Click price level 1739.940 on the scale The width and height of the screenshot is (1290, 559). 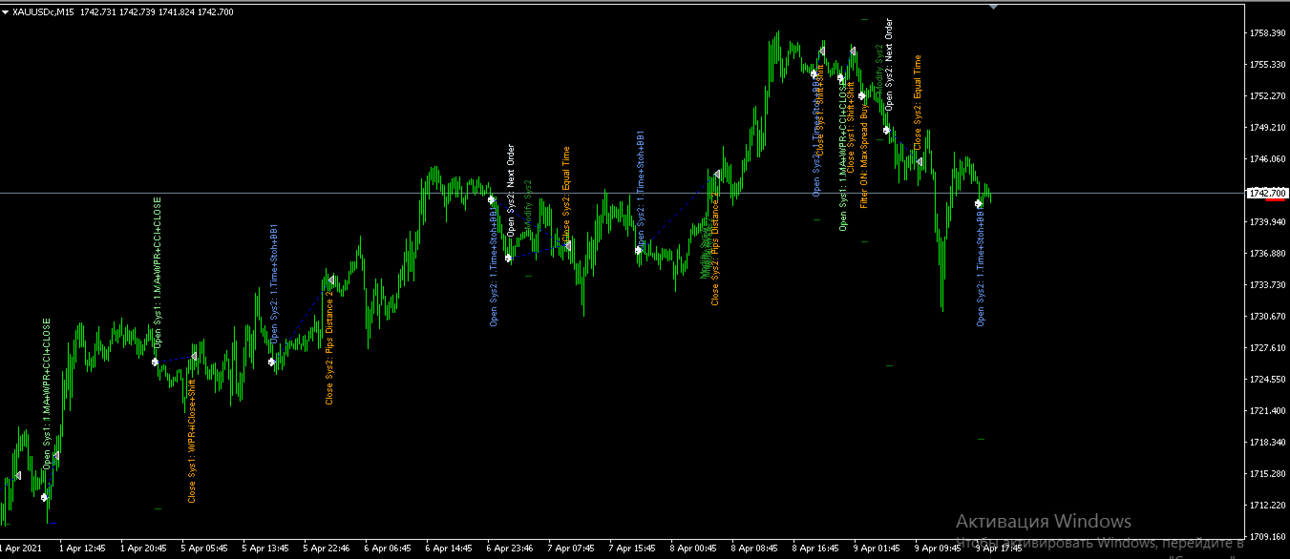point(1267,222)
